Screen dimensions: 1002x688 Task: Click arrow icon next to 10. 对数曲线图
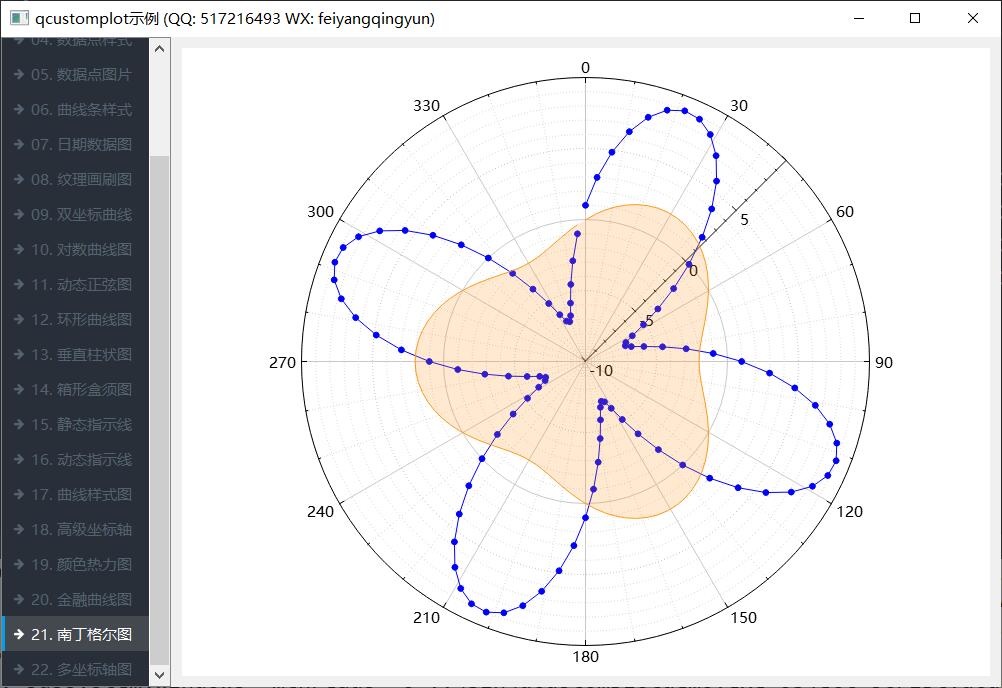pos(19,250)
